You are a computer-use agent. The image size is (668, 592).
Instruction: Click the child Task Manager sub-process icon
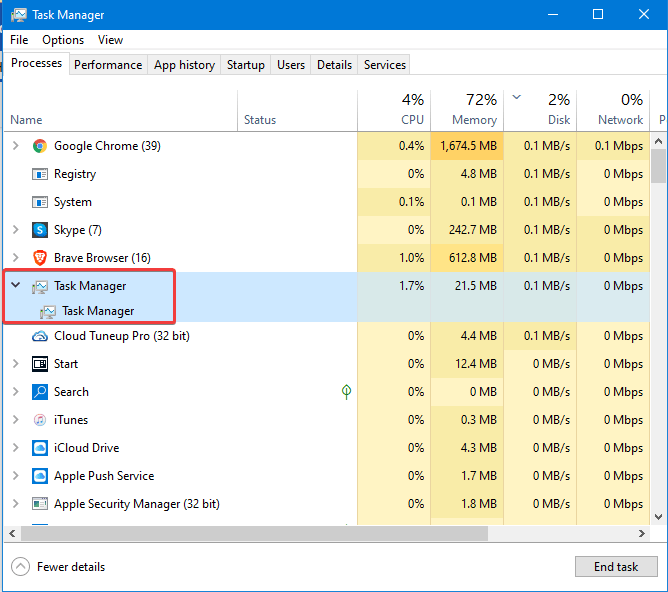(x=48, y=312)
